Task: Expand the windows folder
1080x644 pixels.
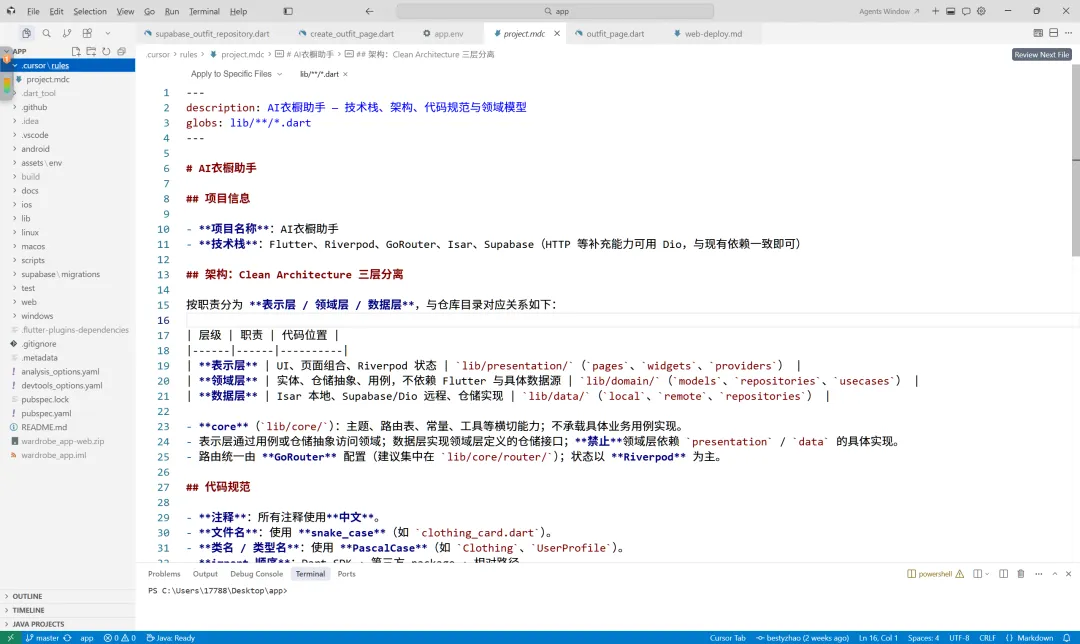Action: (x=68, y=316)
